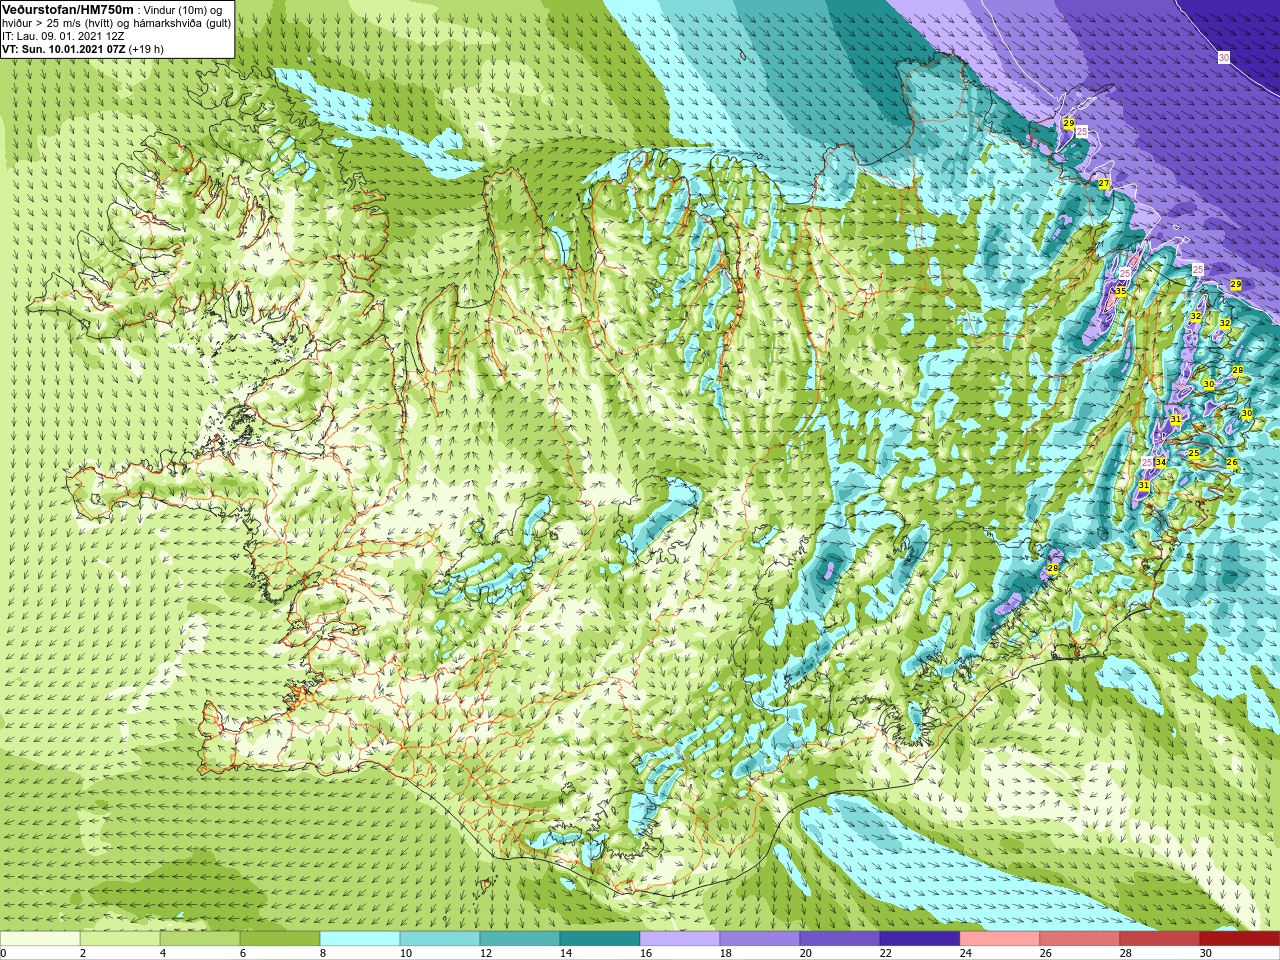Click the yellow 27 gust marker
1280x960 pixels.
tap(1104, 184)
